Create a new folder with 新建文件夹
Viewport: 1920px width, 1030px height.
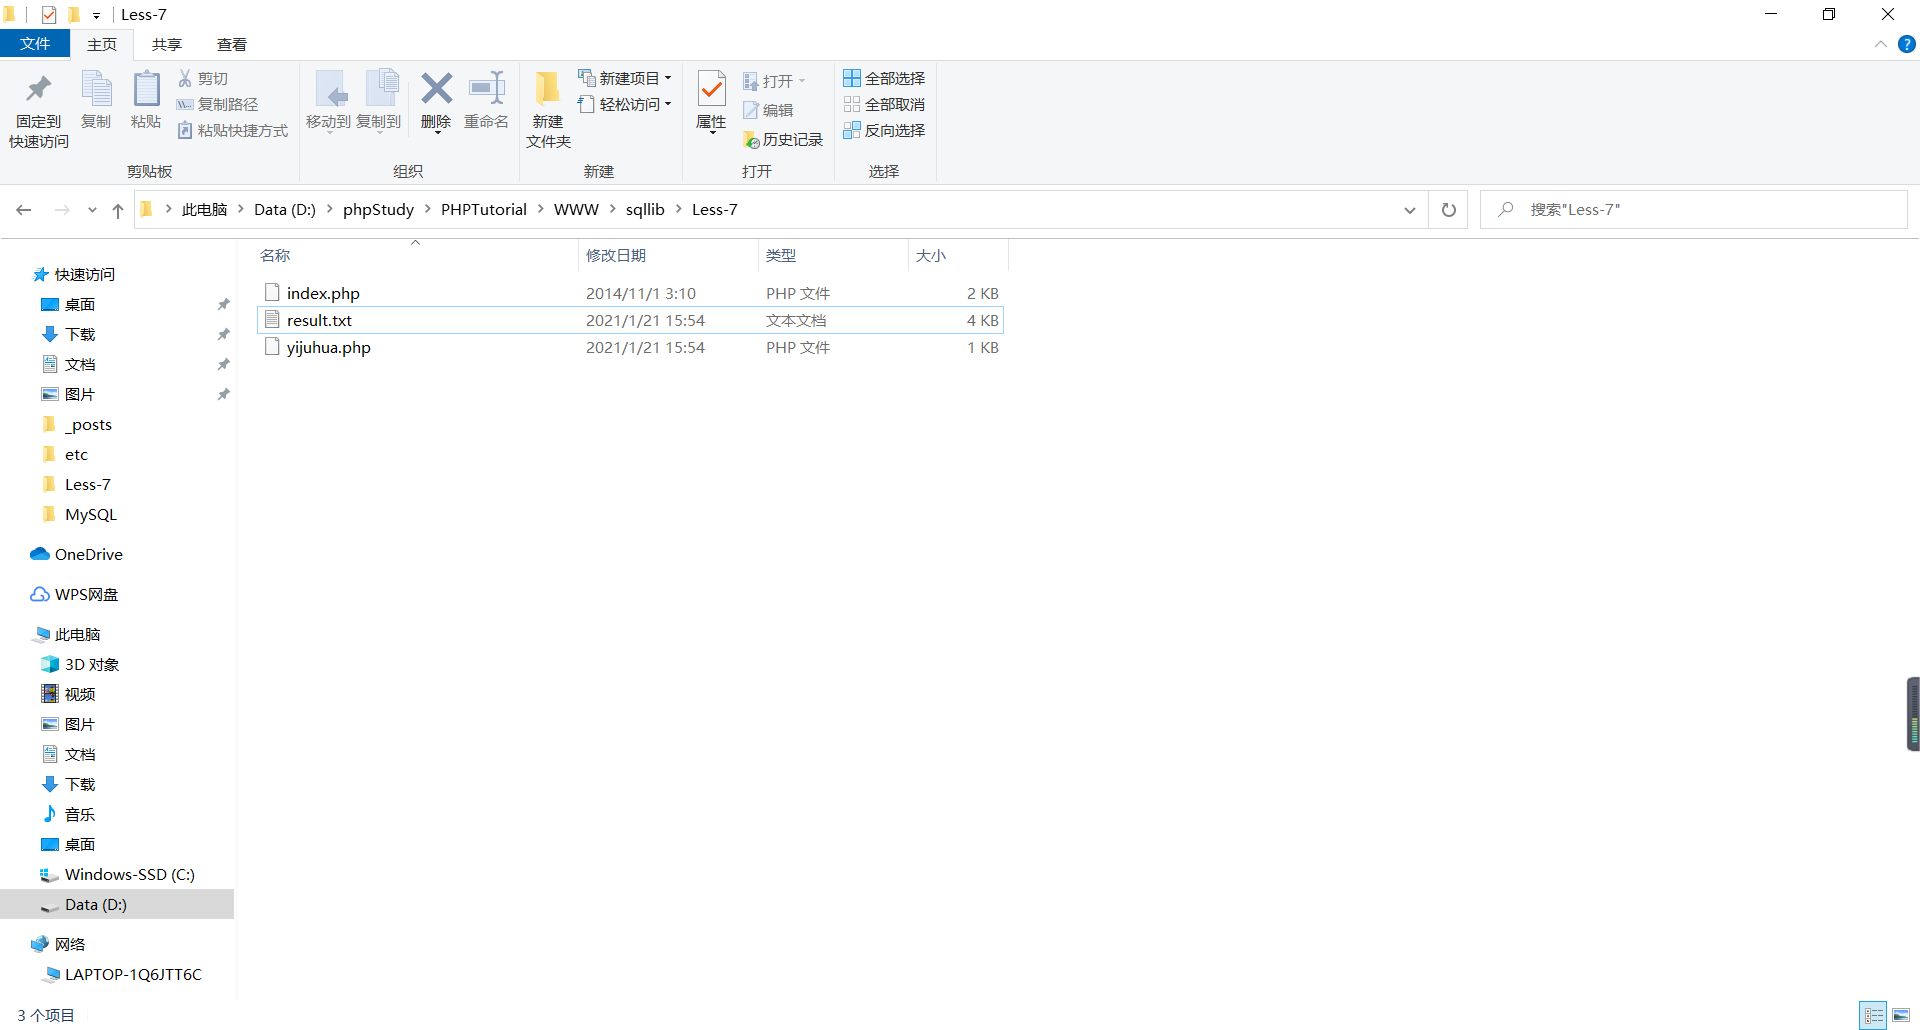(548, 110)
